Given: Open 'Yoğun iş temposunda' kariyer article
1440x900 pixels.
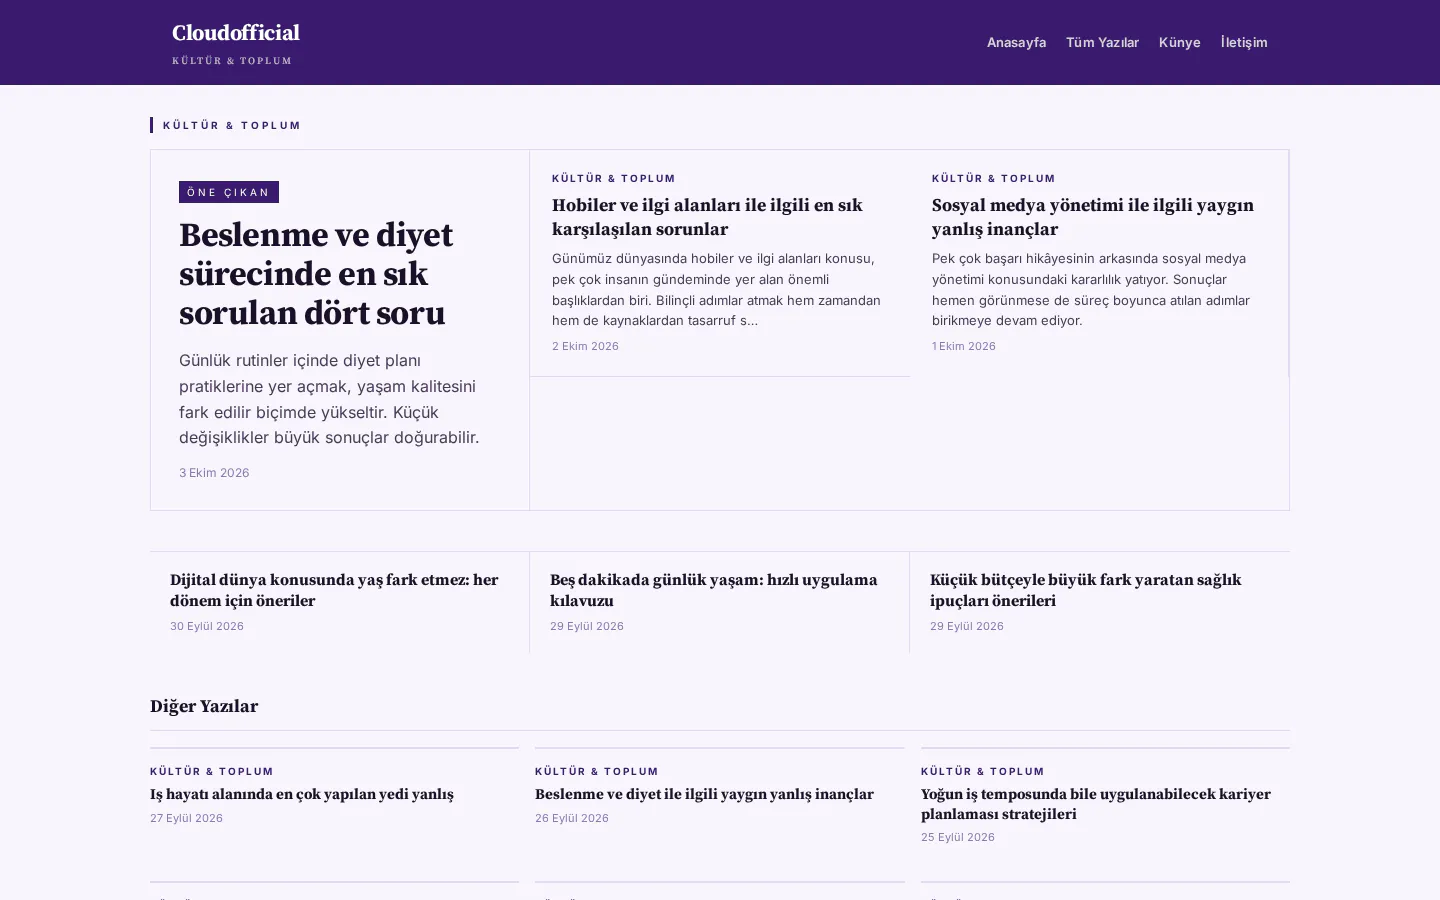Looking at the screenshot, I should tap(1096, 804).
